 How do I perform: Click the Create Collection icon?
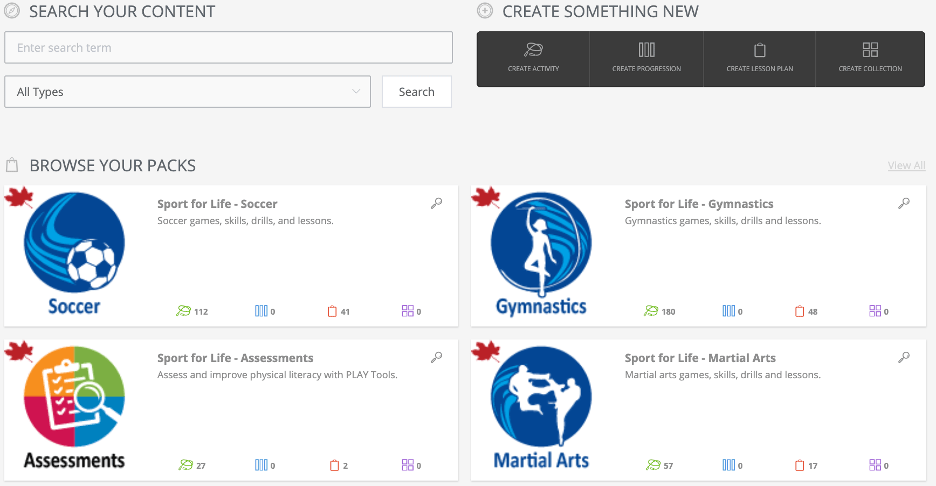point(870,50)
